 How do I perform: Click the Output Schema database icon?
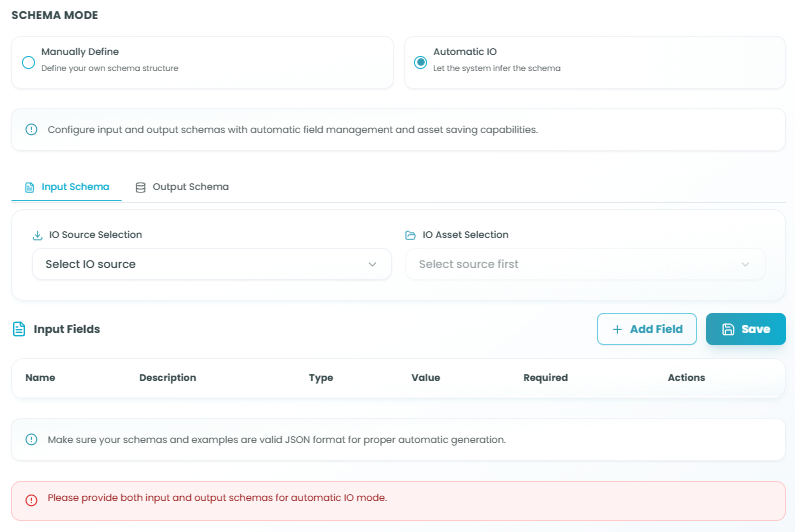[141, 187]
